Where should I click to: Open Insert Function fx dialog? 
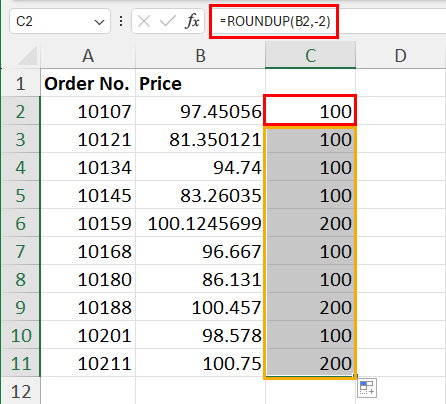click(192, 22)
